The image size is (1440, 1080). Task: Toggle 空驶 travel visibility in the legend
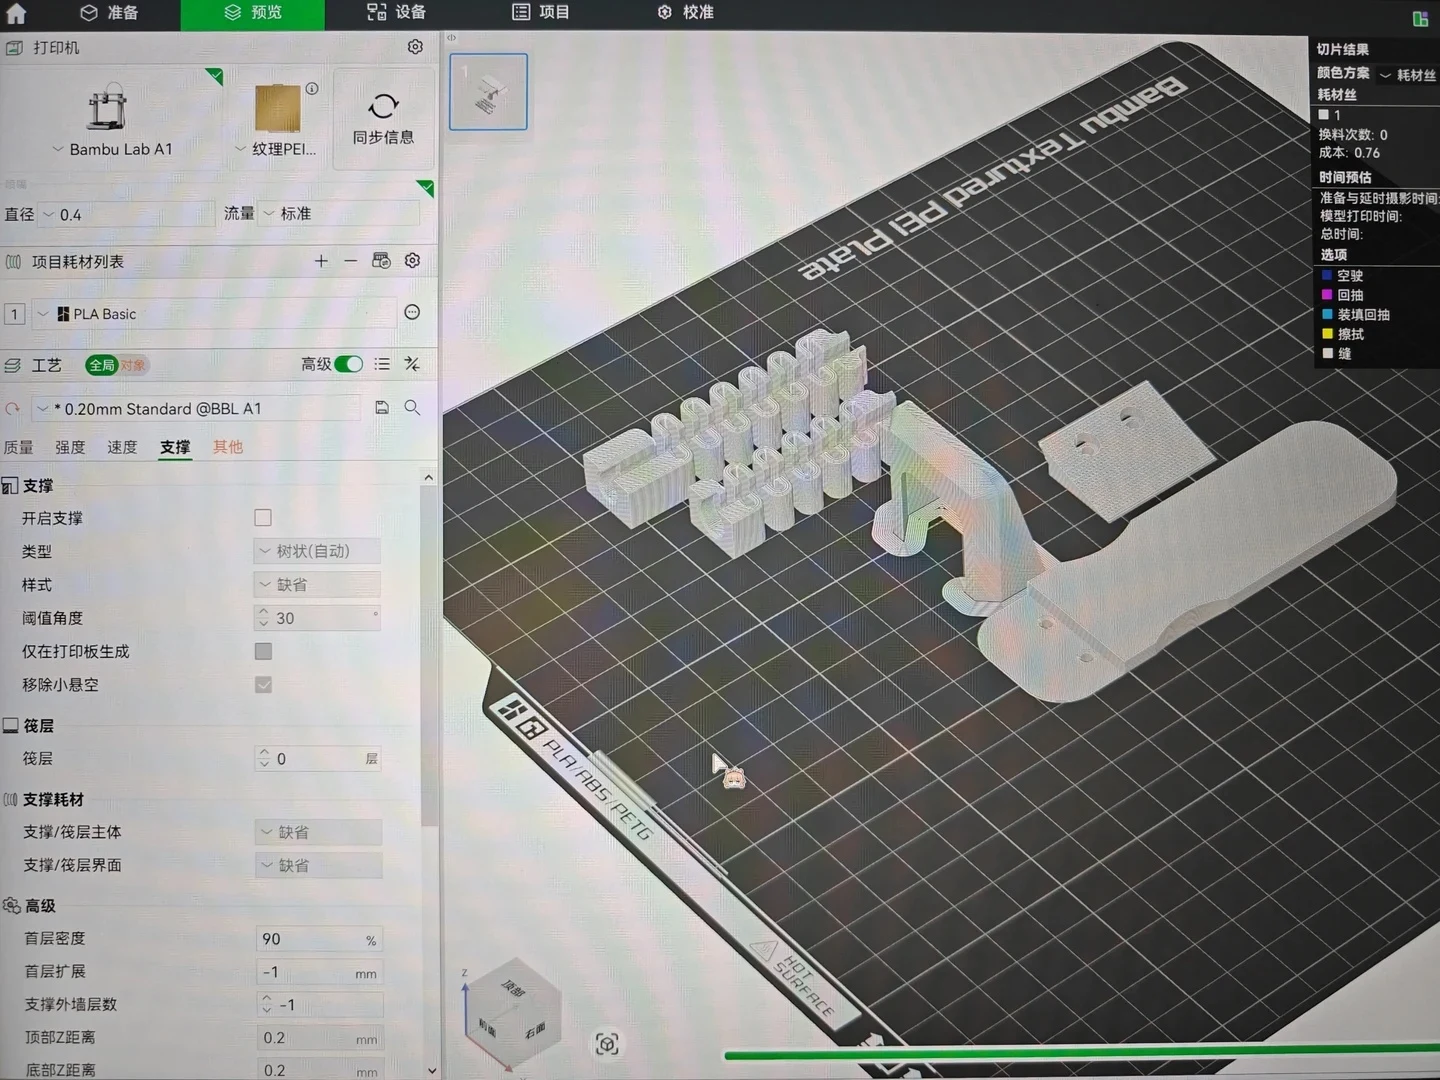[1327, 275]
